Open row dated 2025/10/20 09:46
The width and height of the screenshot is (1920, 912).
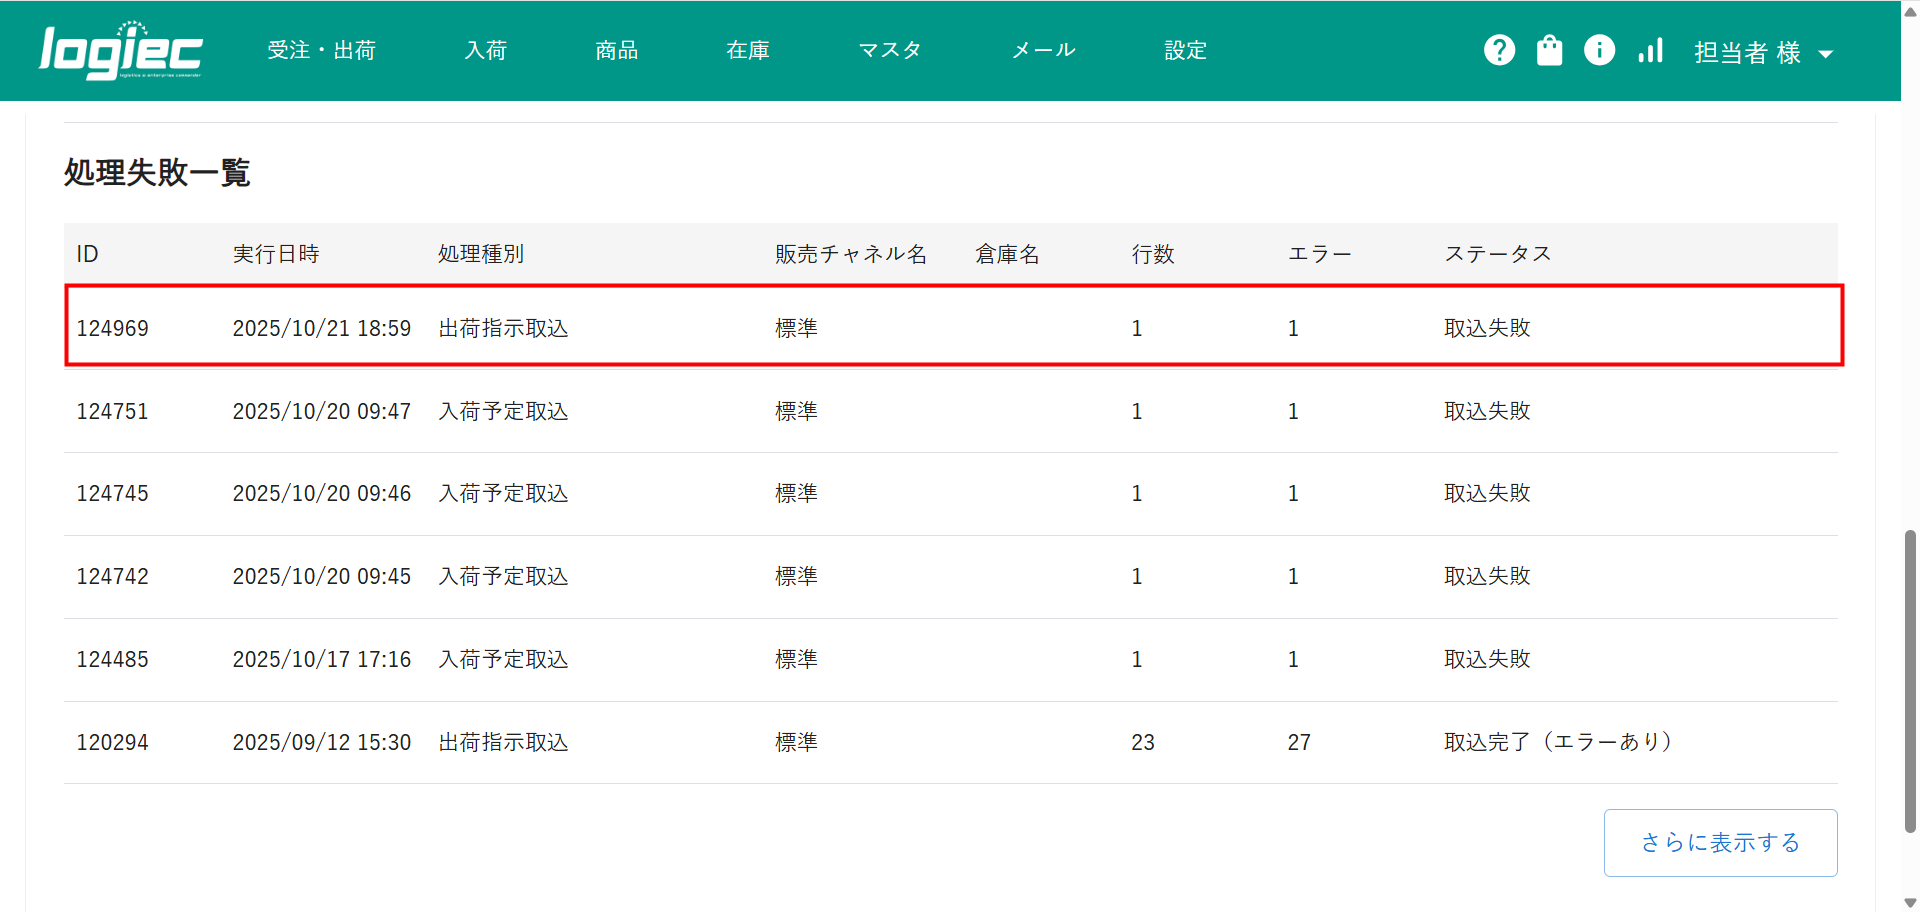321,494
